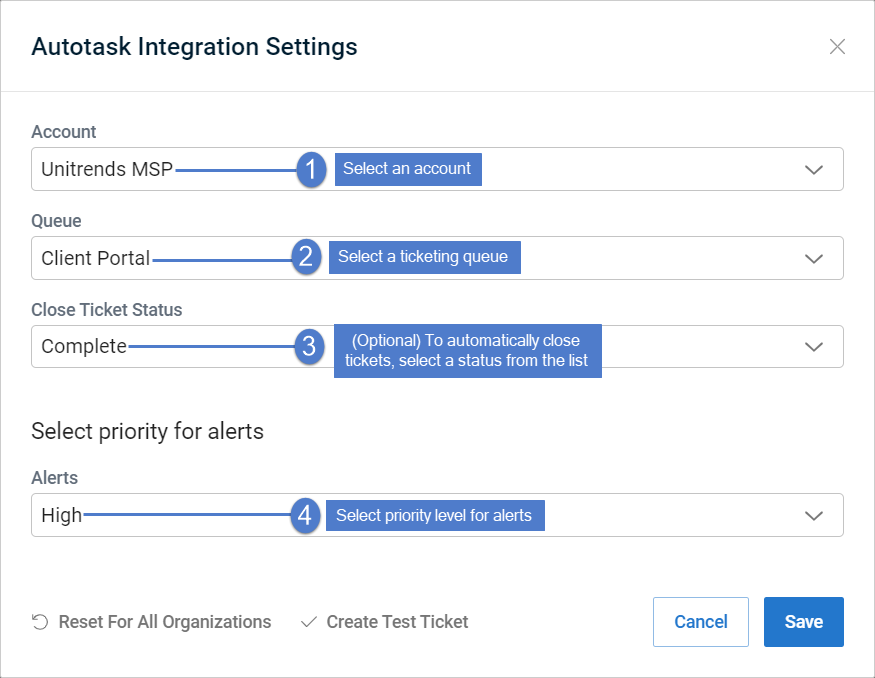Image resolution: width=875 pixels, height=678 pixels.
Task: Open the Close Ticket Status dropdown chevron
Action: [814, 347]
